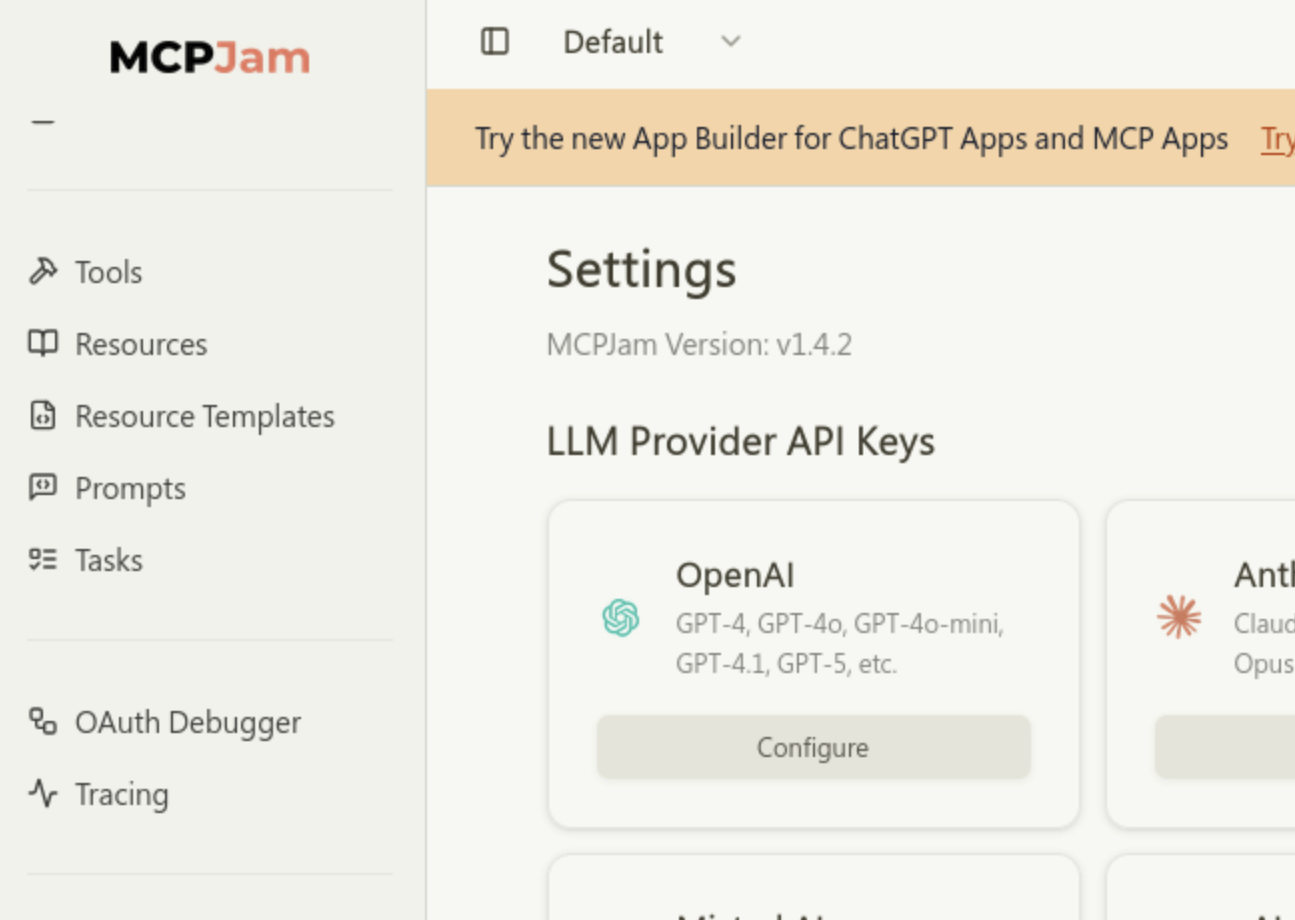Viewport: 1295px width, 920px height.
Task: Click the Tools hammer icon
Action: (x=43, y=271)
